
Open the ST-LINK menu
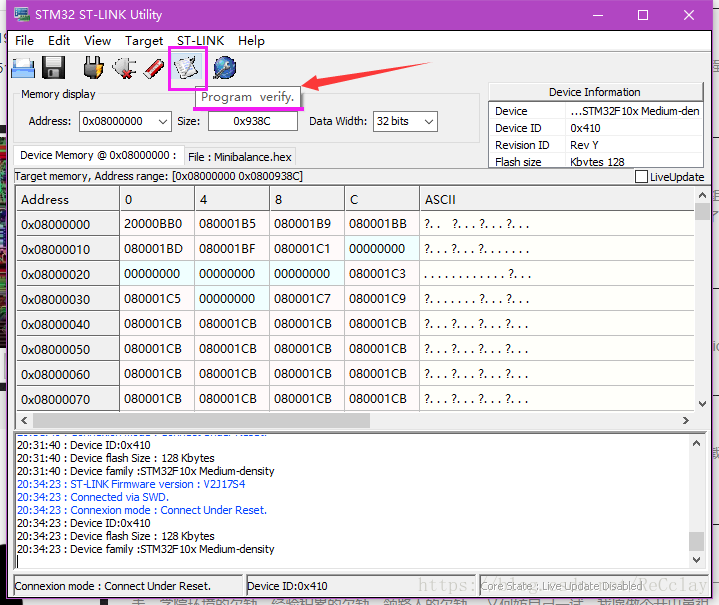(x=201, y=41)
